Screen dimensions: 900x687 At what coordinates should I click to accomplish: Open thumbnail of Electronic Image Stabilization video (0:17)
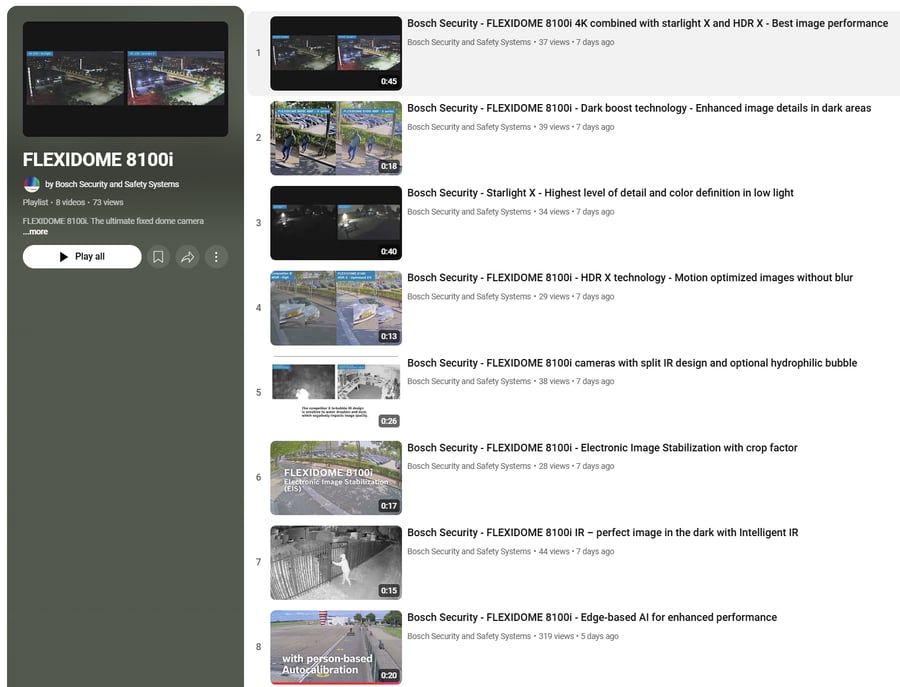(x=336, y=478)
